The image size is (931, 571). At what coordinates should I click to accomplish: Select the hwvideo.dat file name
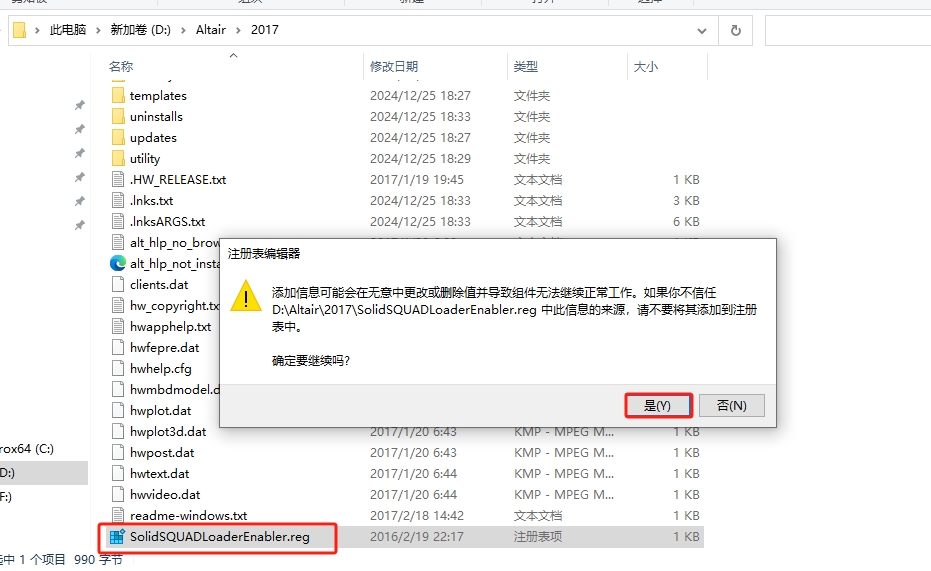(165, 494)
